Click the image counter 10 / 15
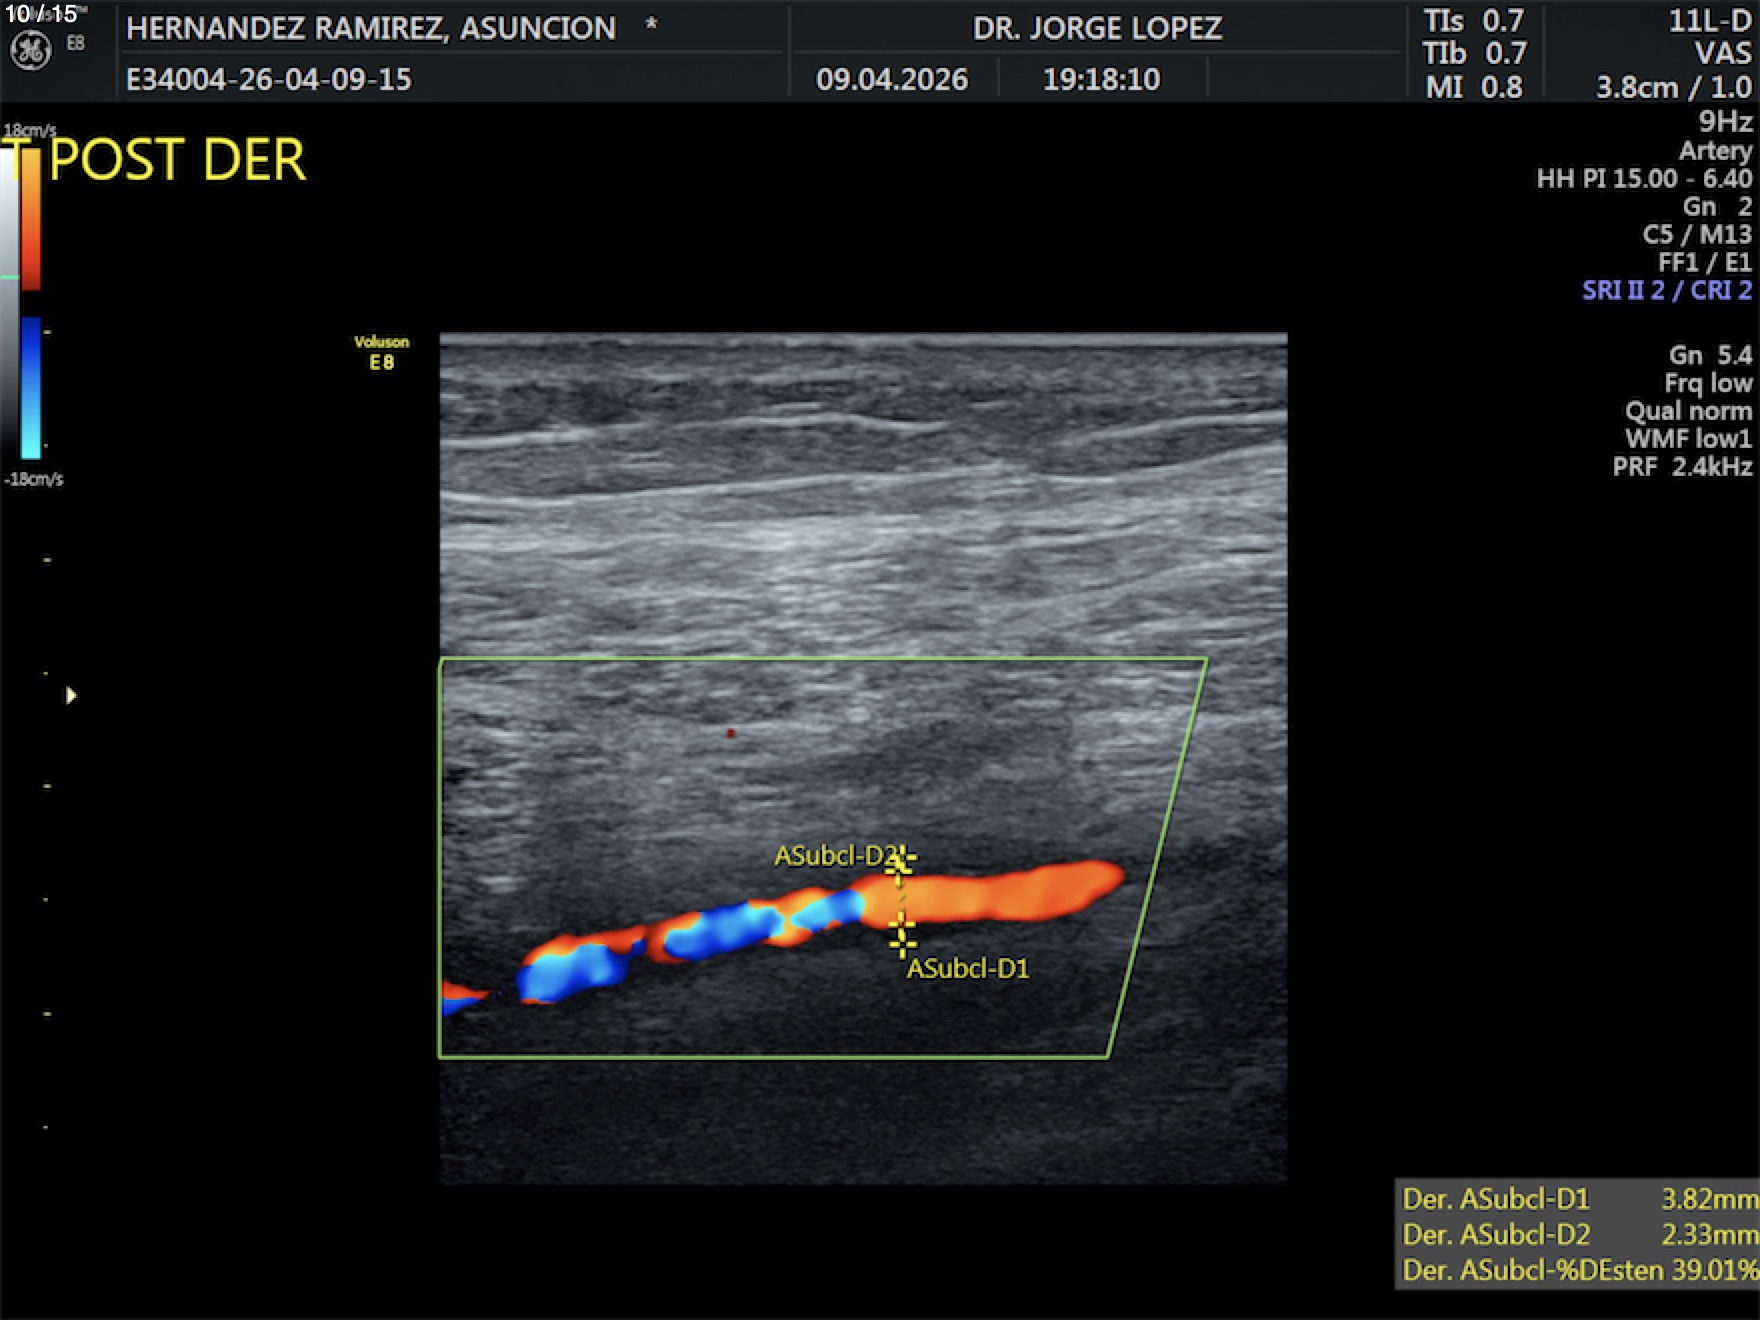Viewport: 1760px width, 1320px height. coord(41,14)
